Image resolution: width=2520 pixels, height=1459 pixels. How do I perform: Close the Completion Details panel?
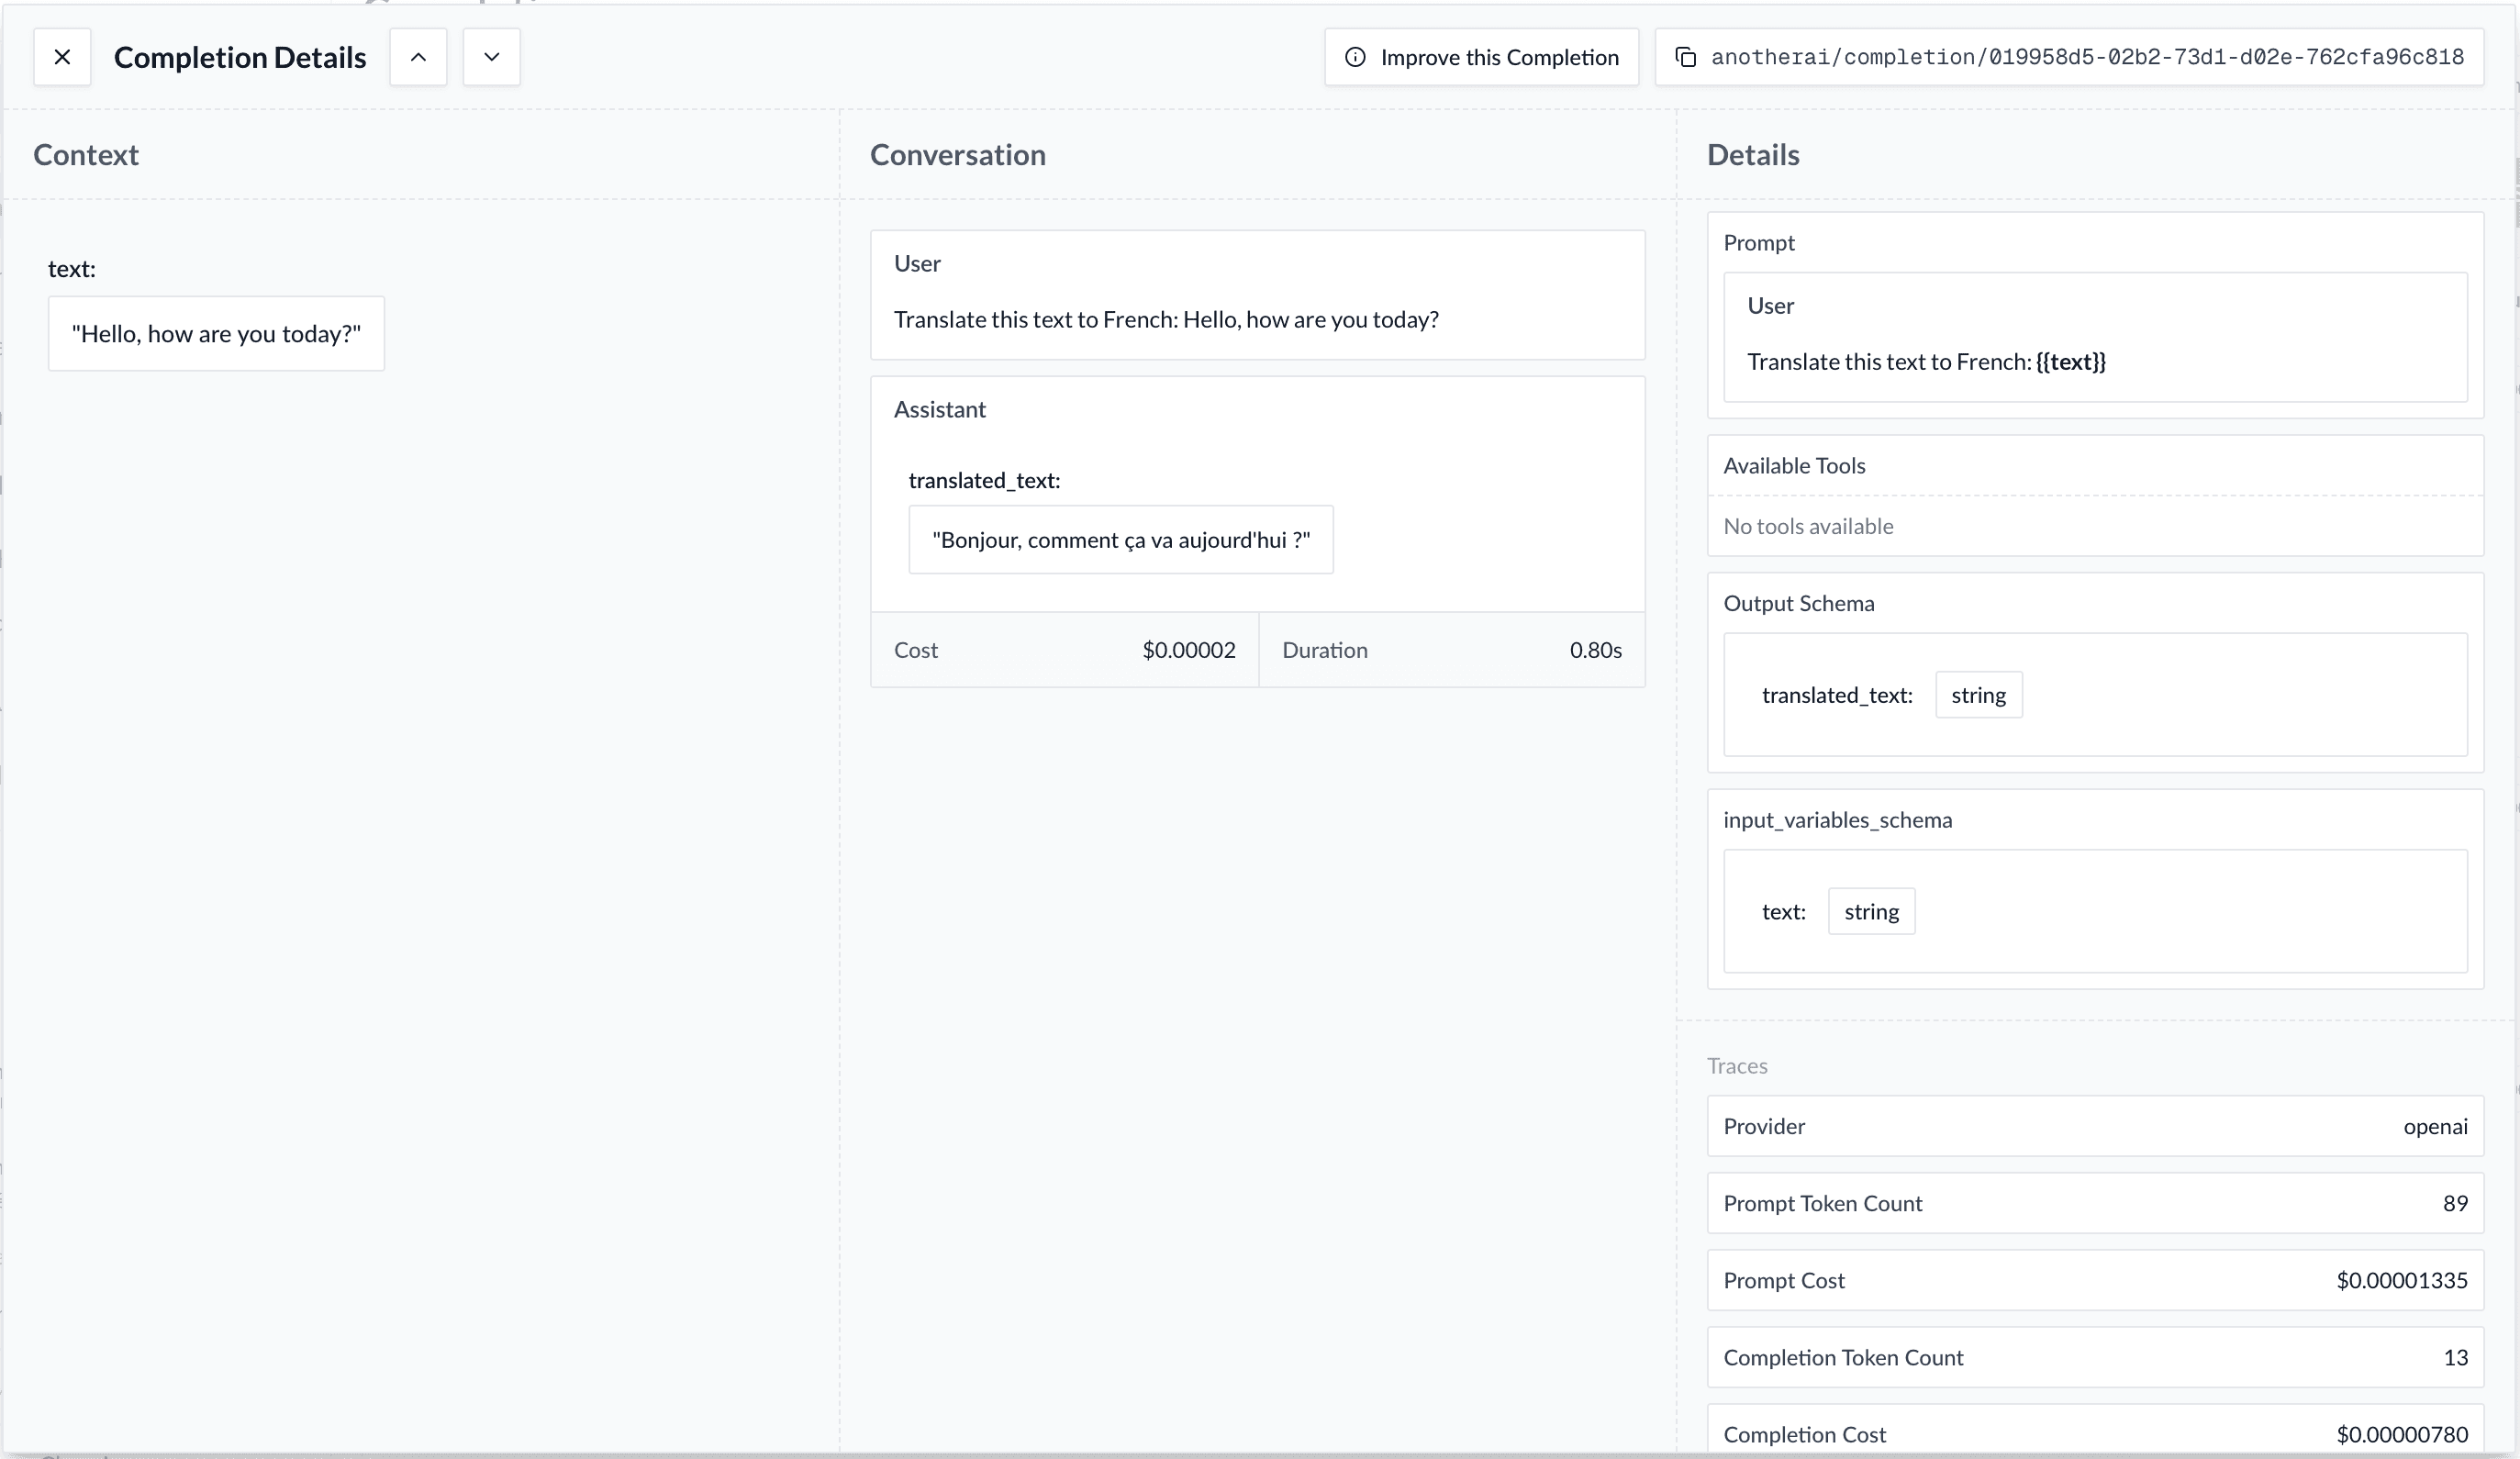(62, 57)
